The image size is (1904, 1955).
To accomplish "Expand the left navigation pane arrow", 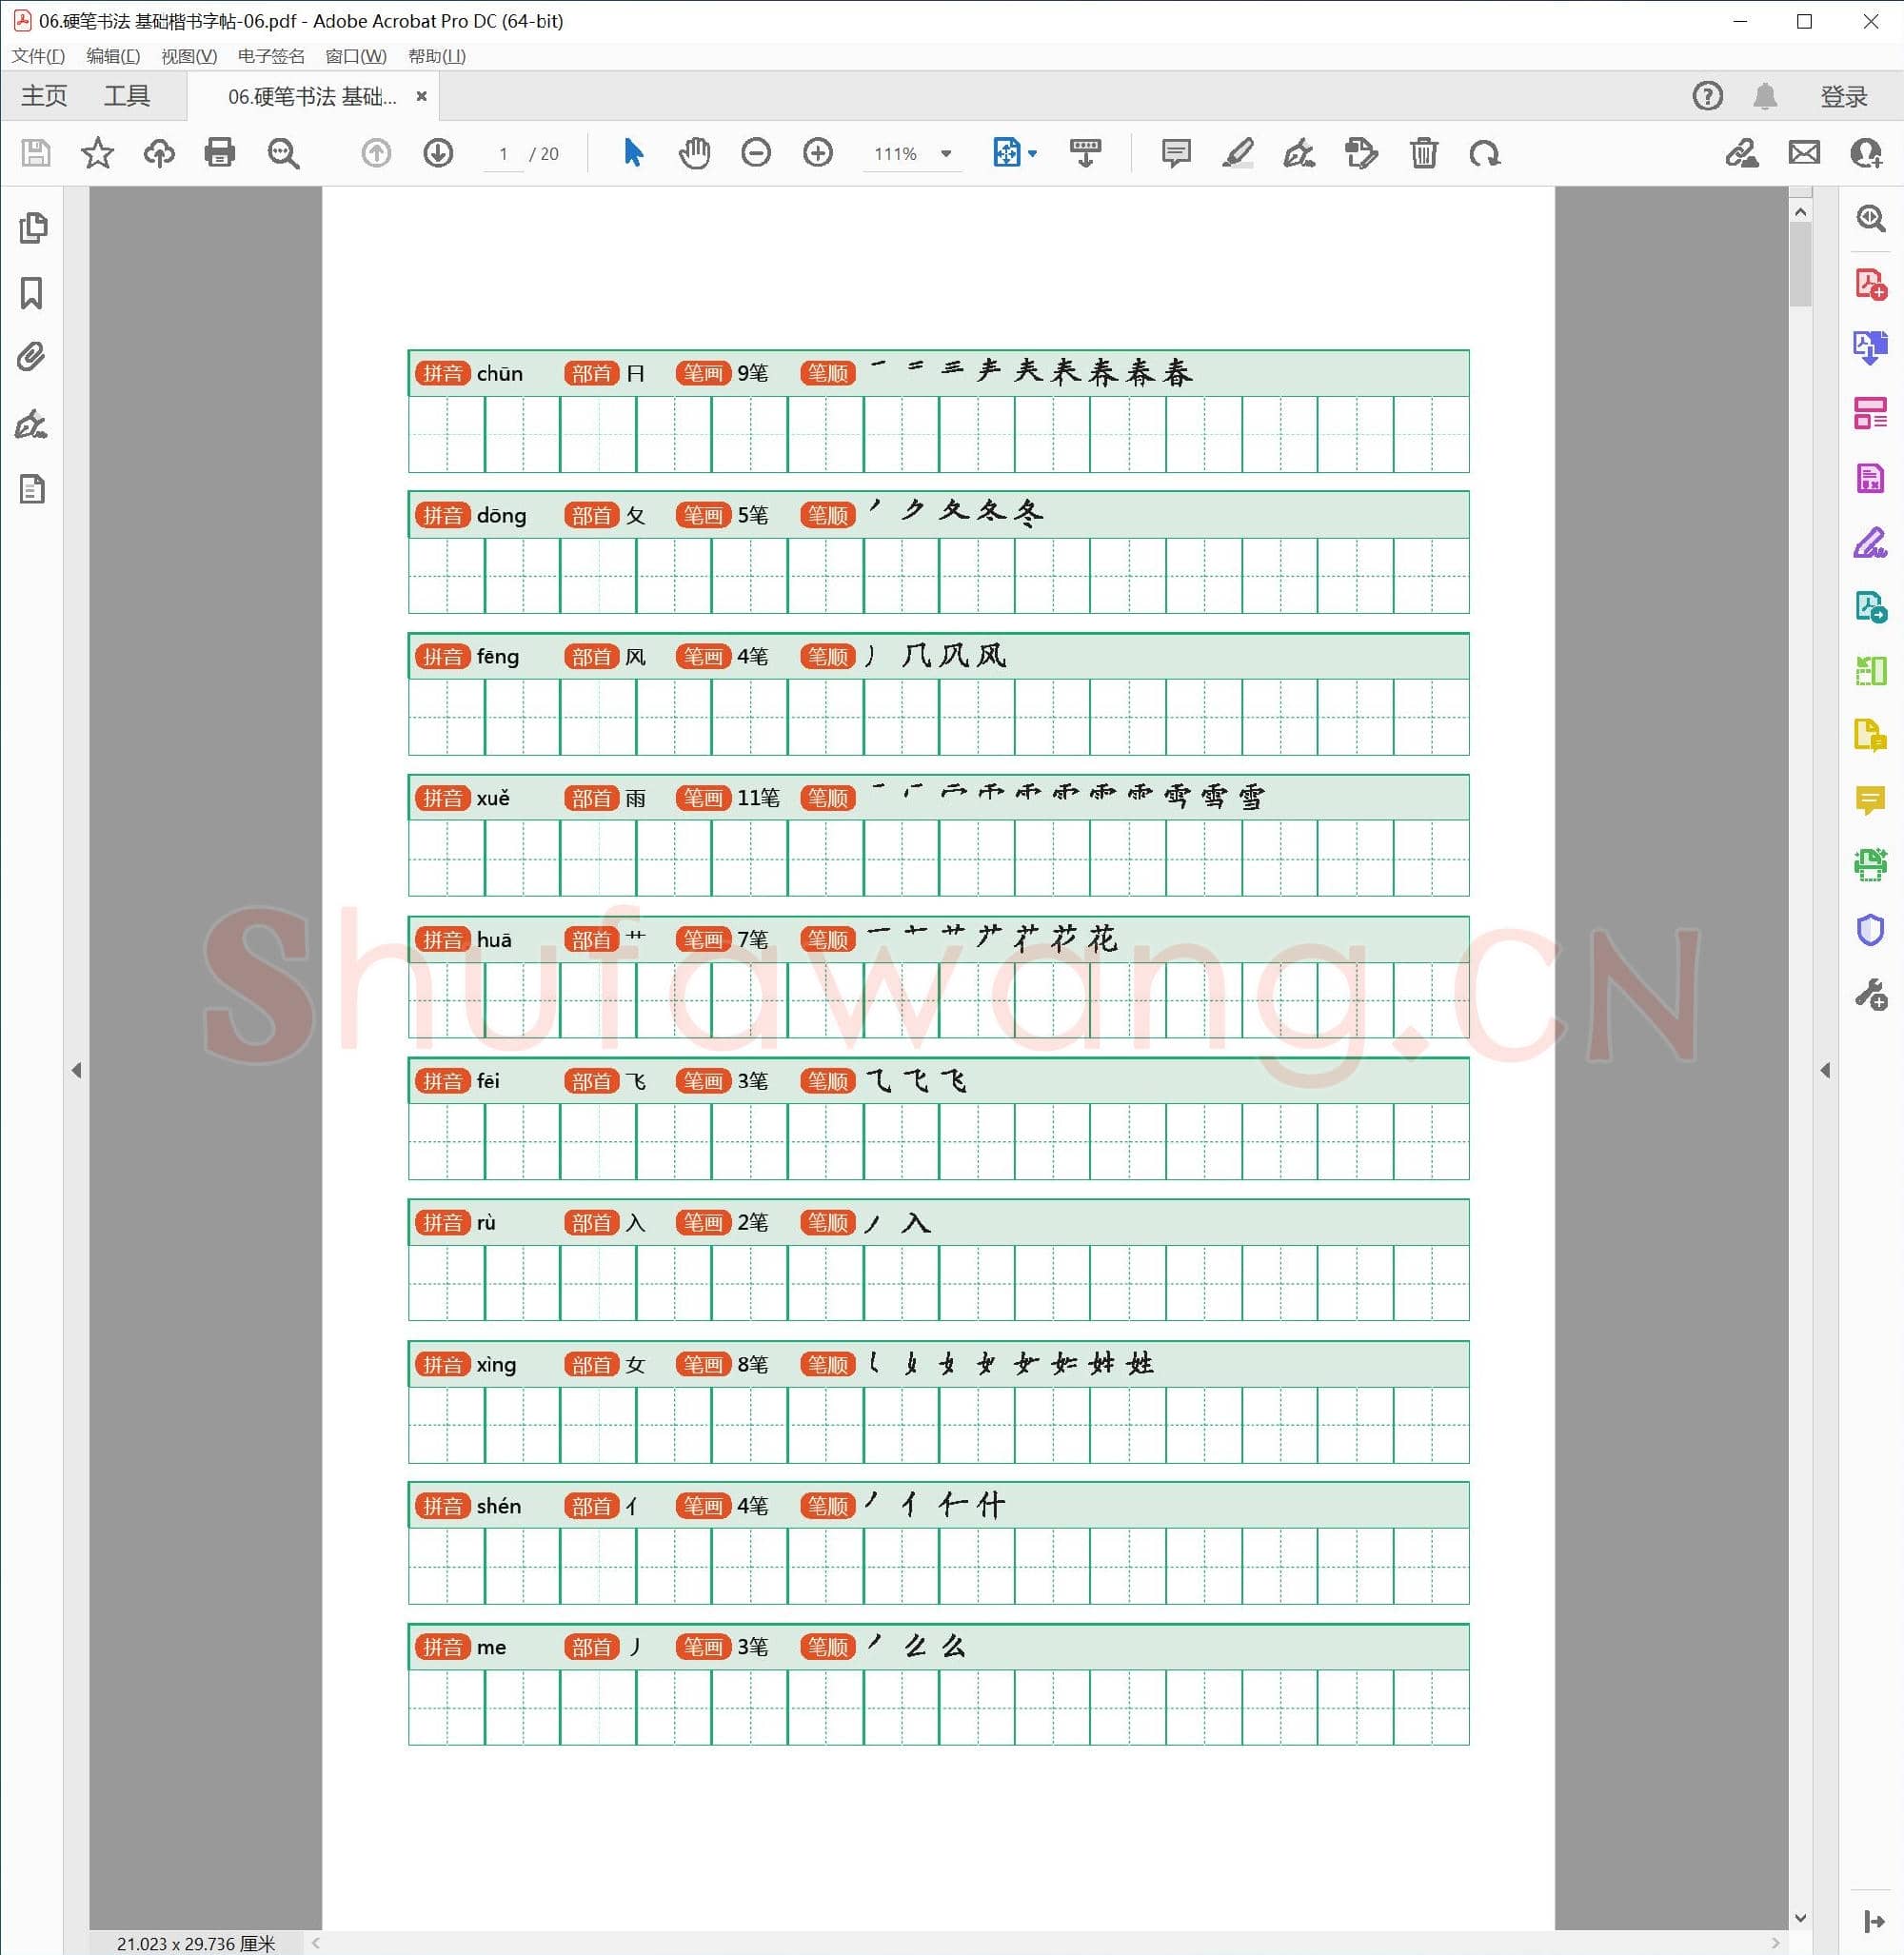I will [76, 1070].
